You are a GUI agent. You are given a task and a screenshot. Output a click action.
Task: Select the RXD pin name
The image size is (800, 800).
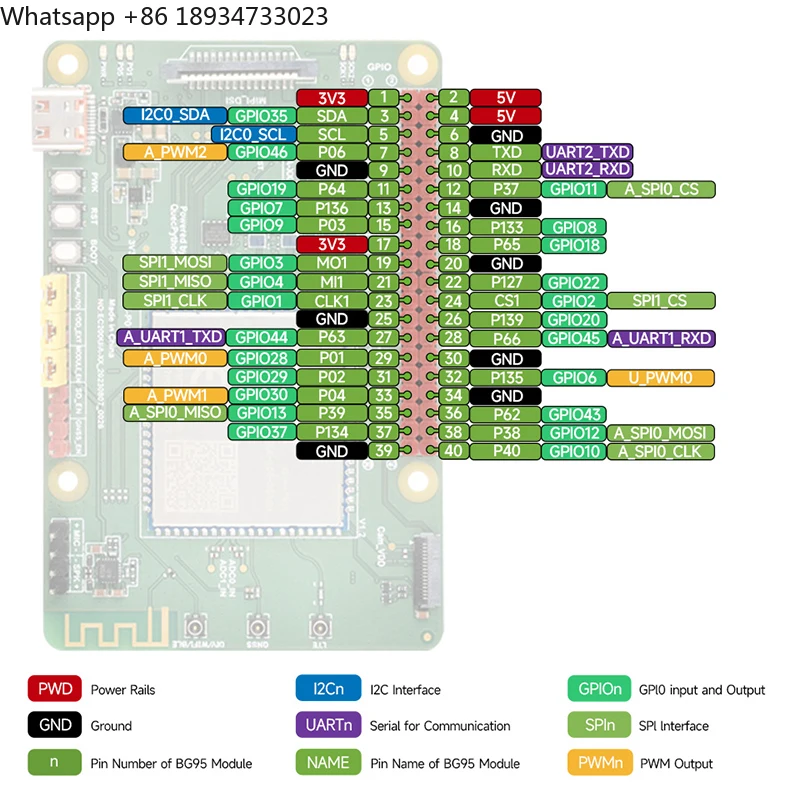point(506,169)
